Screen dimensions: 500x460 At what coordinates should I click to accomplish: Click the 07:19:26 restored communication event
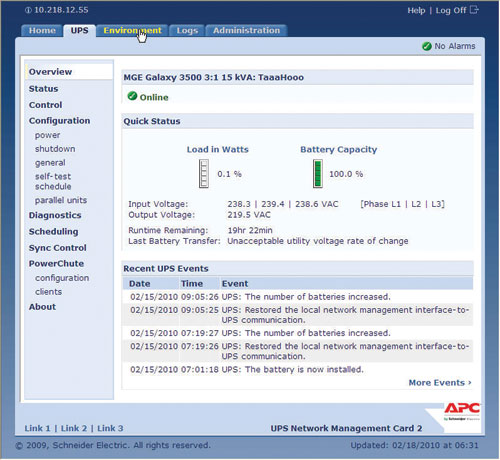point(297,351)
